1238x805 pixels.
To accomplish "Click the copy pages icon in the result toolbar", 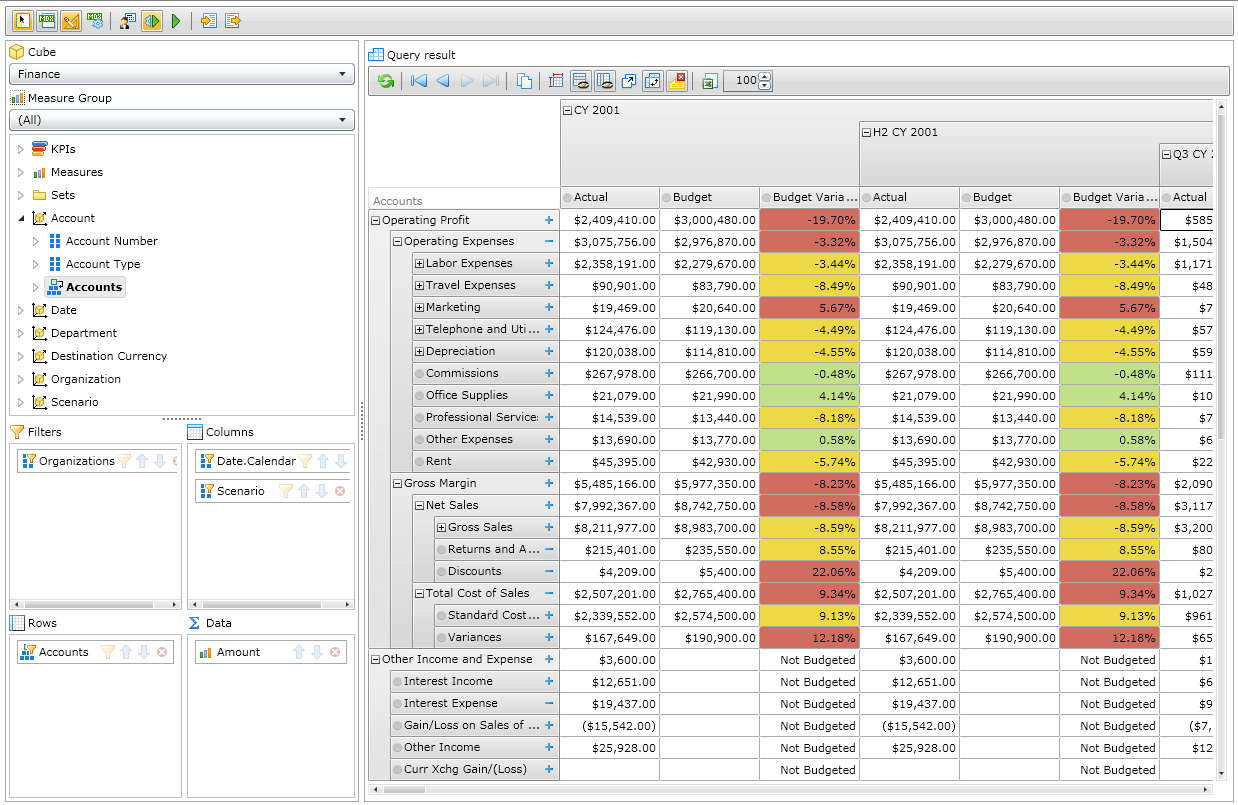I will point(524,82).
